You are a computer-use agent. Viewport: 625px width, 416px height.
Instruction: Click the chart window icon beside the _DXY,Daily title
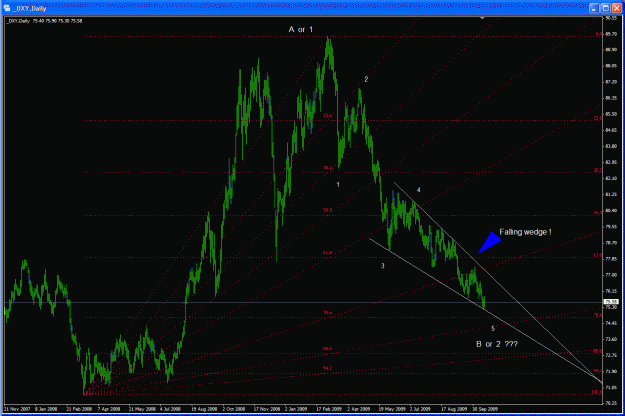tap(7, 8)
